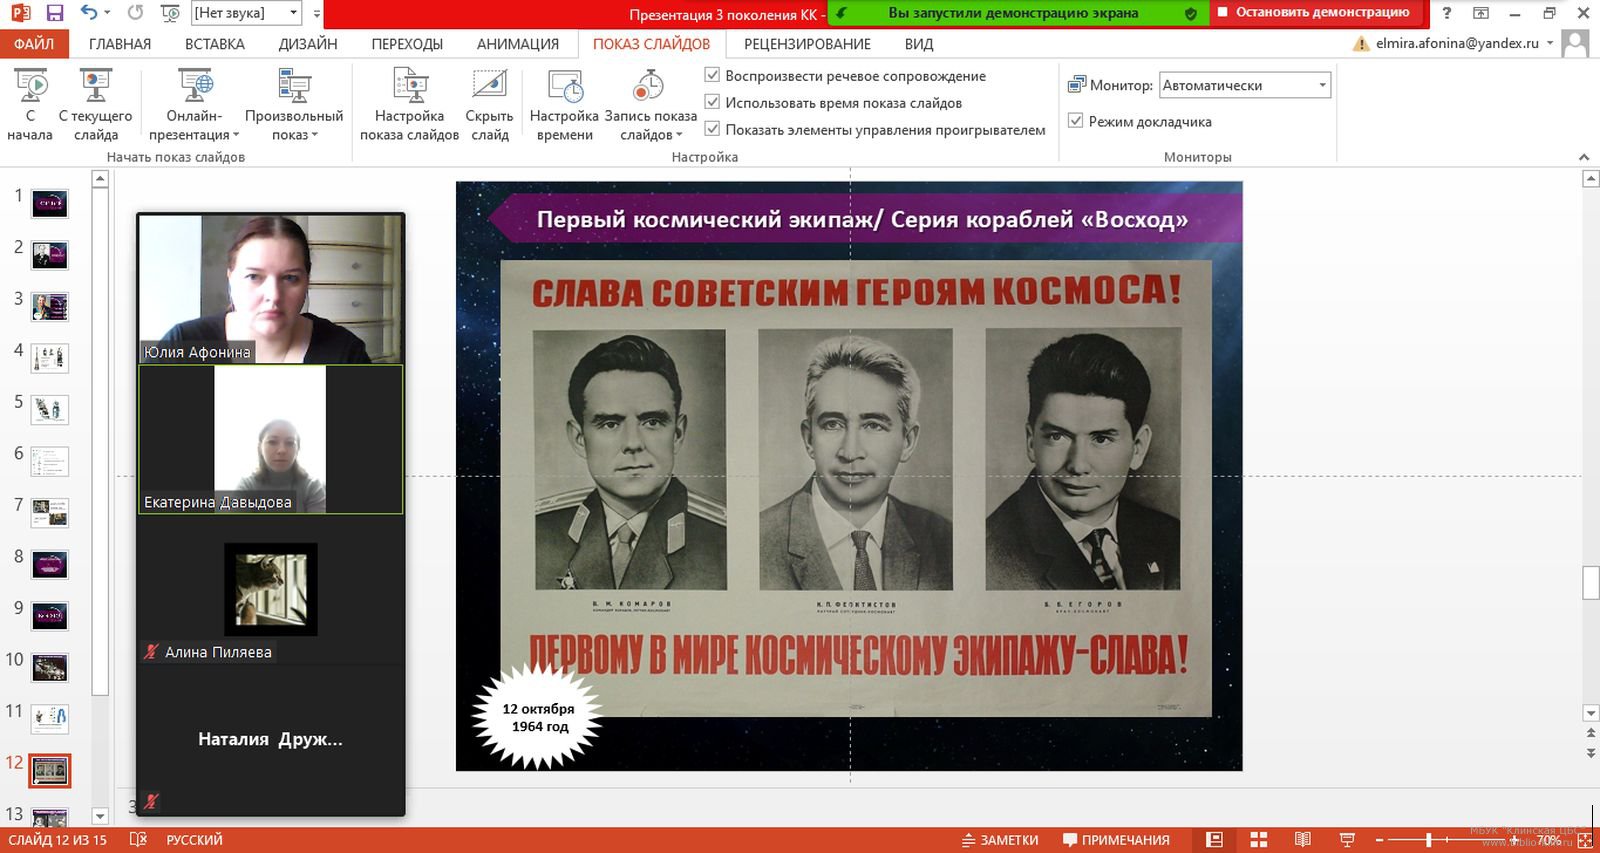Click the Redo arrow in quick access toolbar
Viewport: 1600px width, 853px height.
point(136,13)
